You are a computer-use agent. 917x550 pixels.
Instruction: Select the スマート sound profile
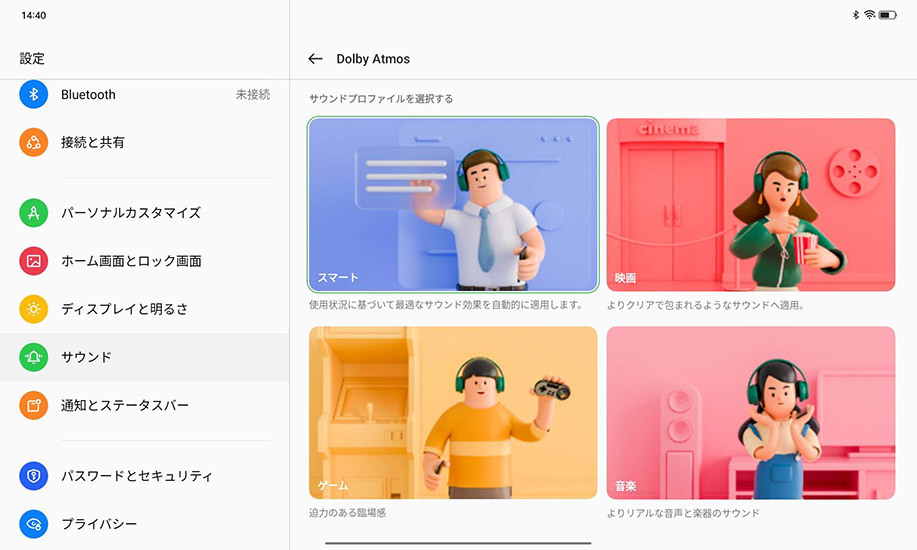coord(453,205)
